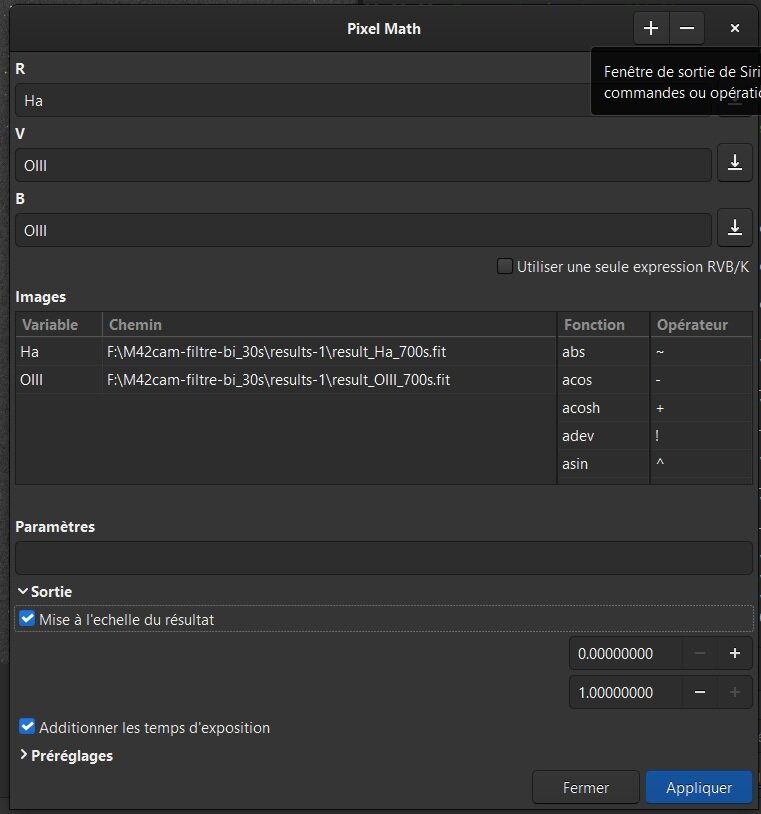
Task: Close the Pixel Math dialog window
Action: click(x=735, y=28)
